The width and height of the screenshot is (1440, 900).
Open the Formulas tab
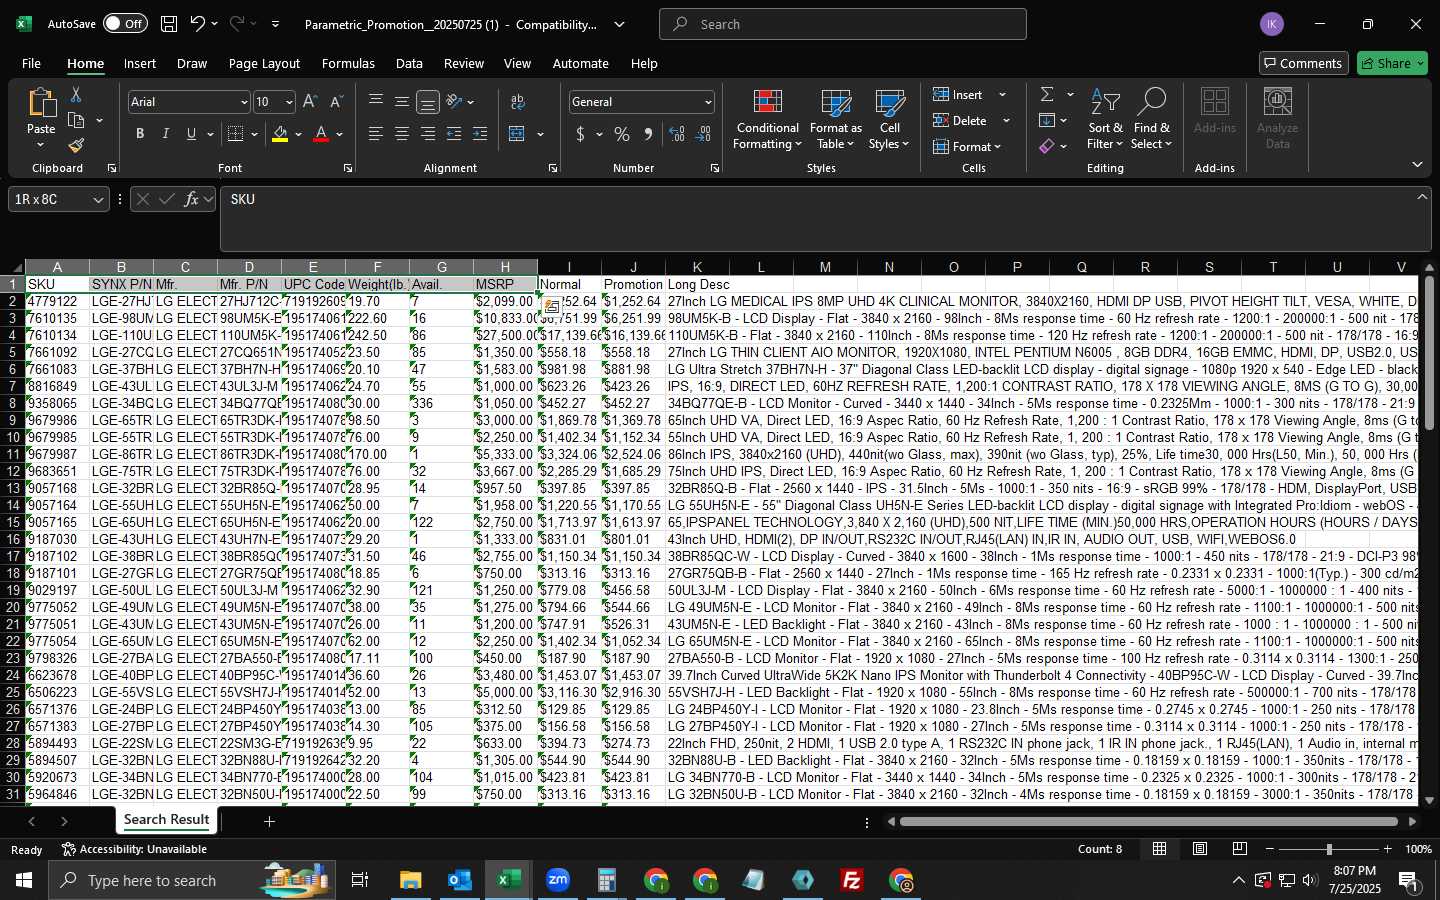[348, 63]
